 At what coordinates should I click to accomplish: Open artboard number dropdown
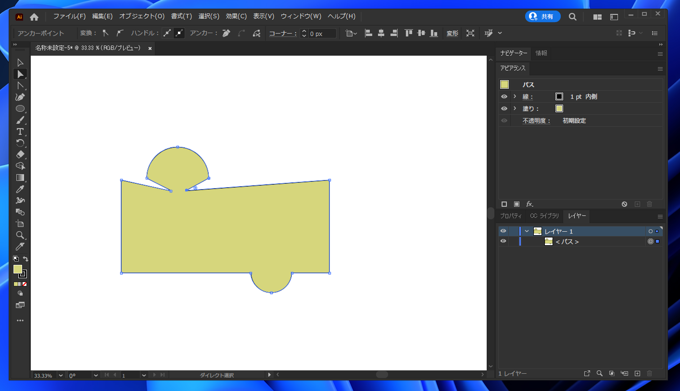pos(144,375)
